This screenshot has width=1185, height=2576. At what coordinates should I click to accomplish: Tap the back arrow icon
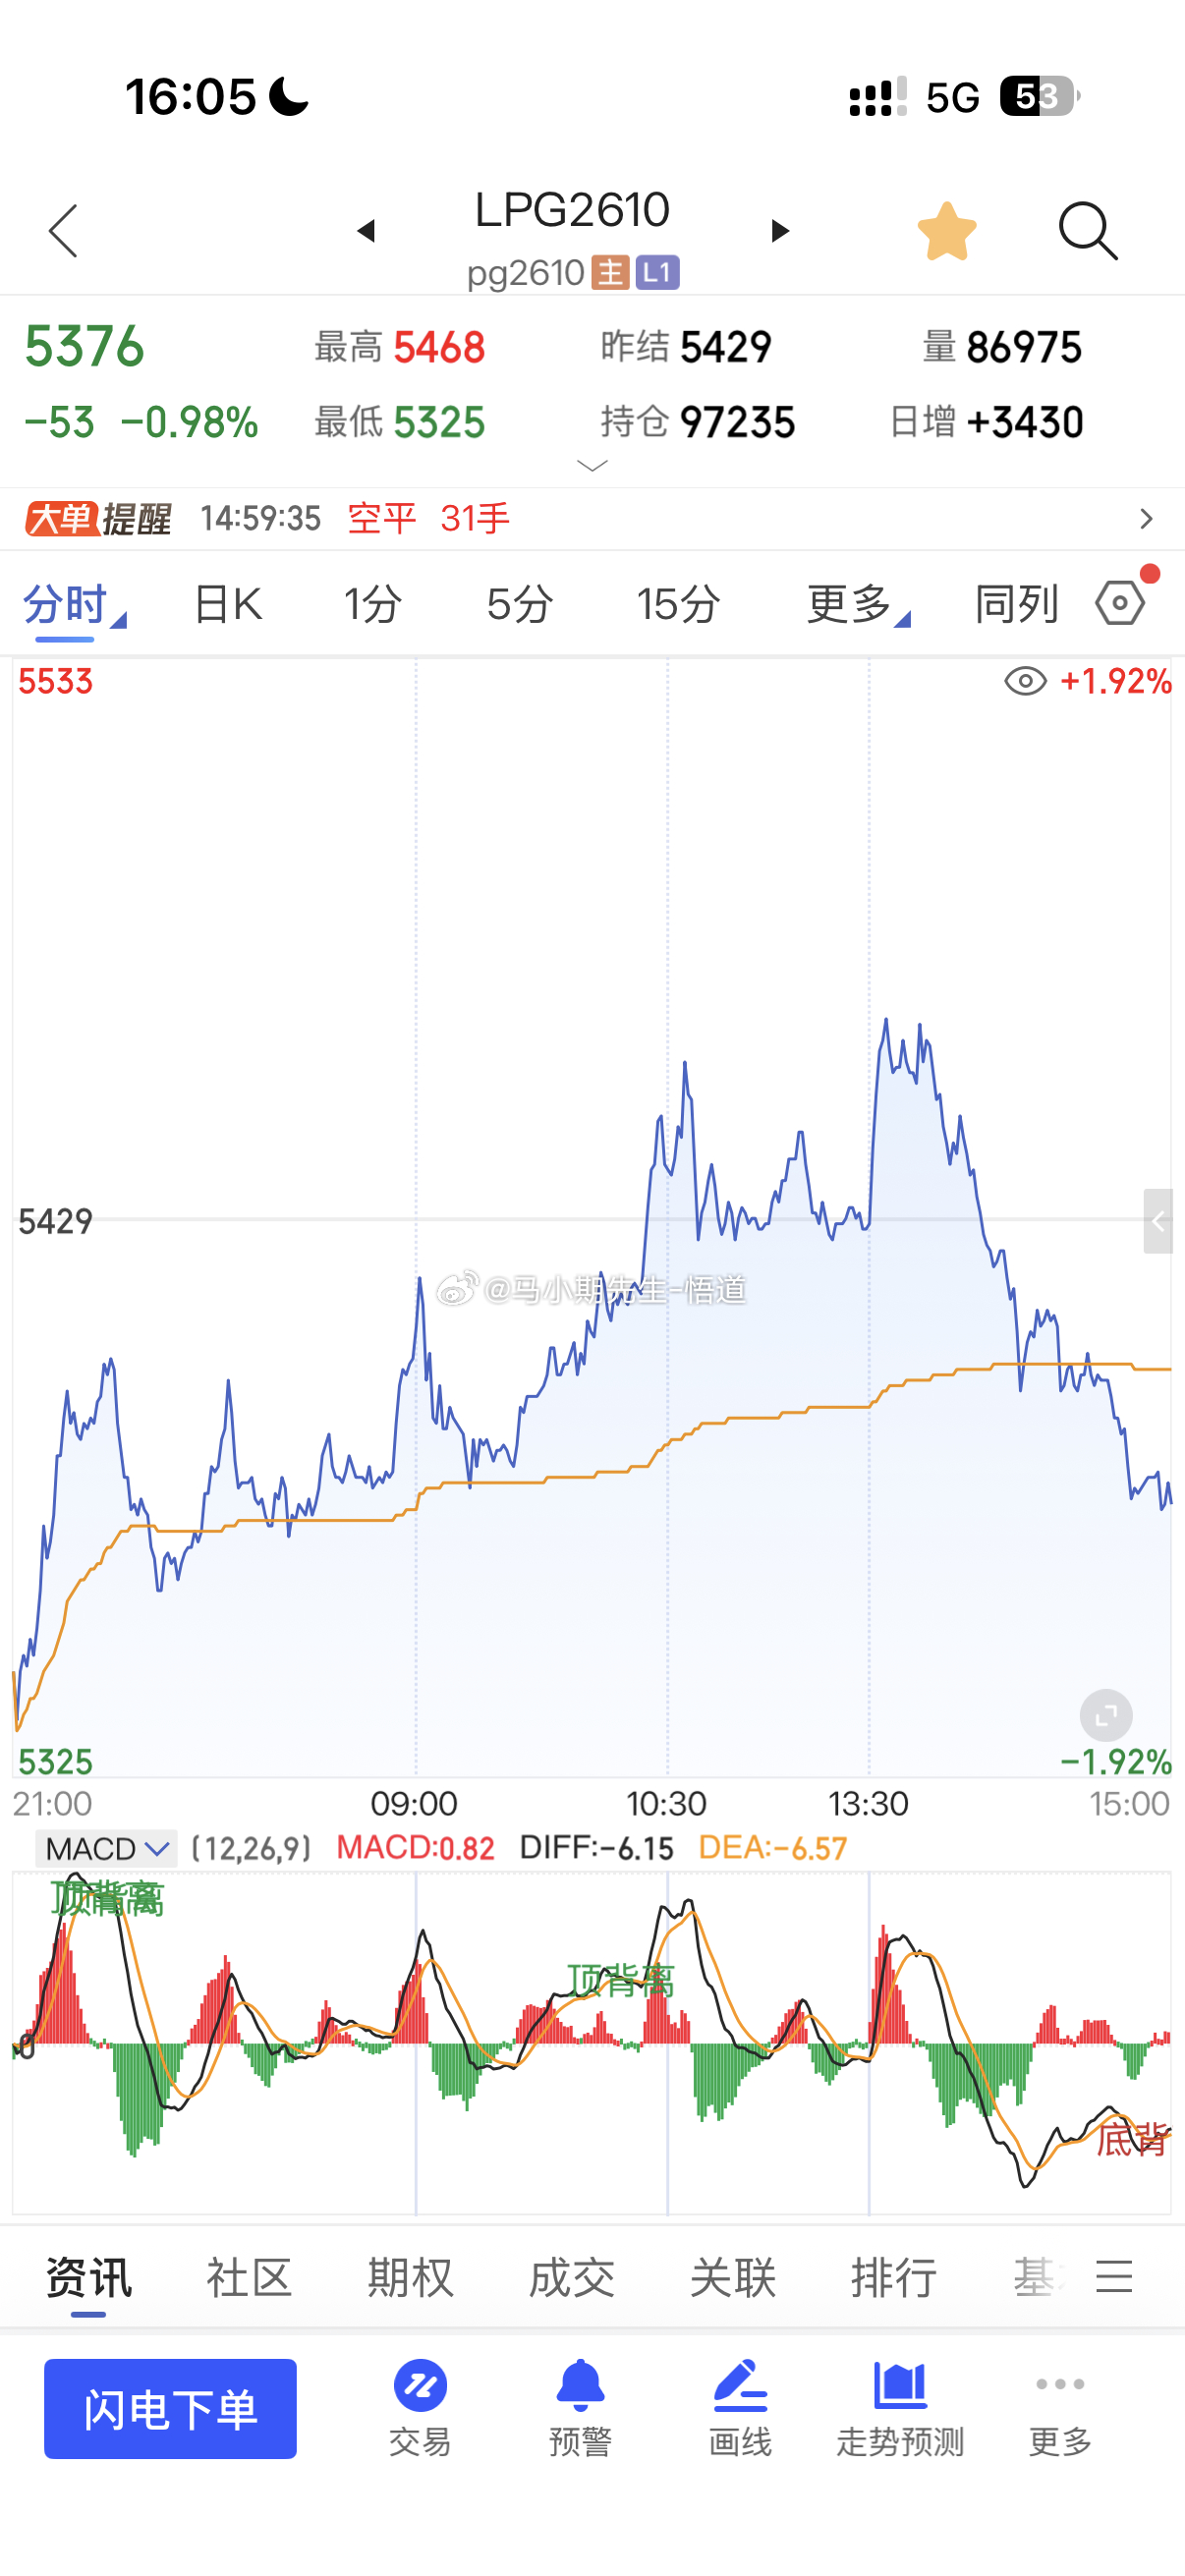point(64,231)
